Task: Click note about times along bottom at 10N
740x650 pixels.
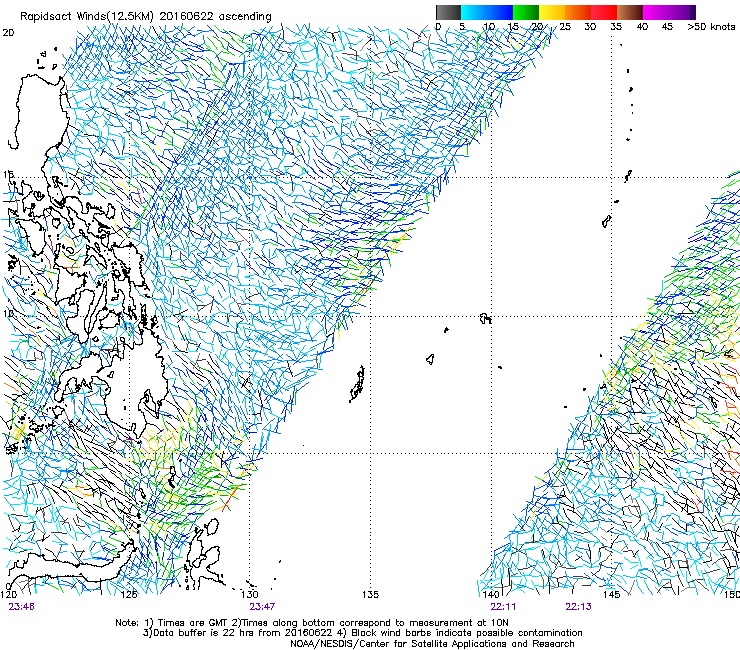Action: tap(370, 623)
